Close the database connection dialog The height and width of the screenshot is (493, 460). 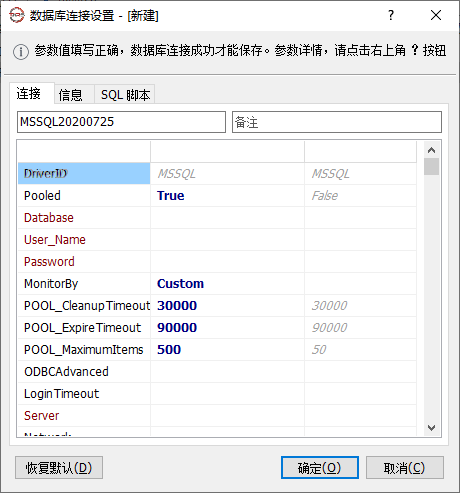pyautogui.click(x=436, y=15)
